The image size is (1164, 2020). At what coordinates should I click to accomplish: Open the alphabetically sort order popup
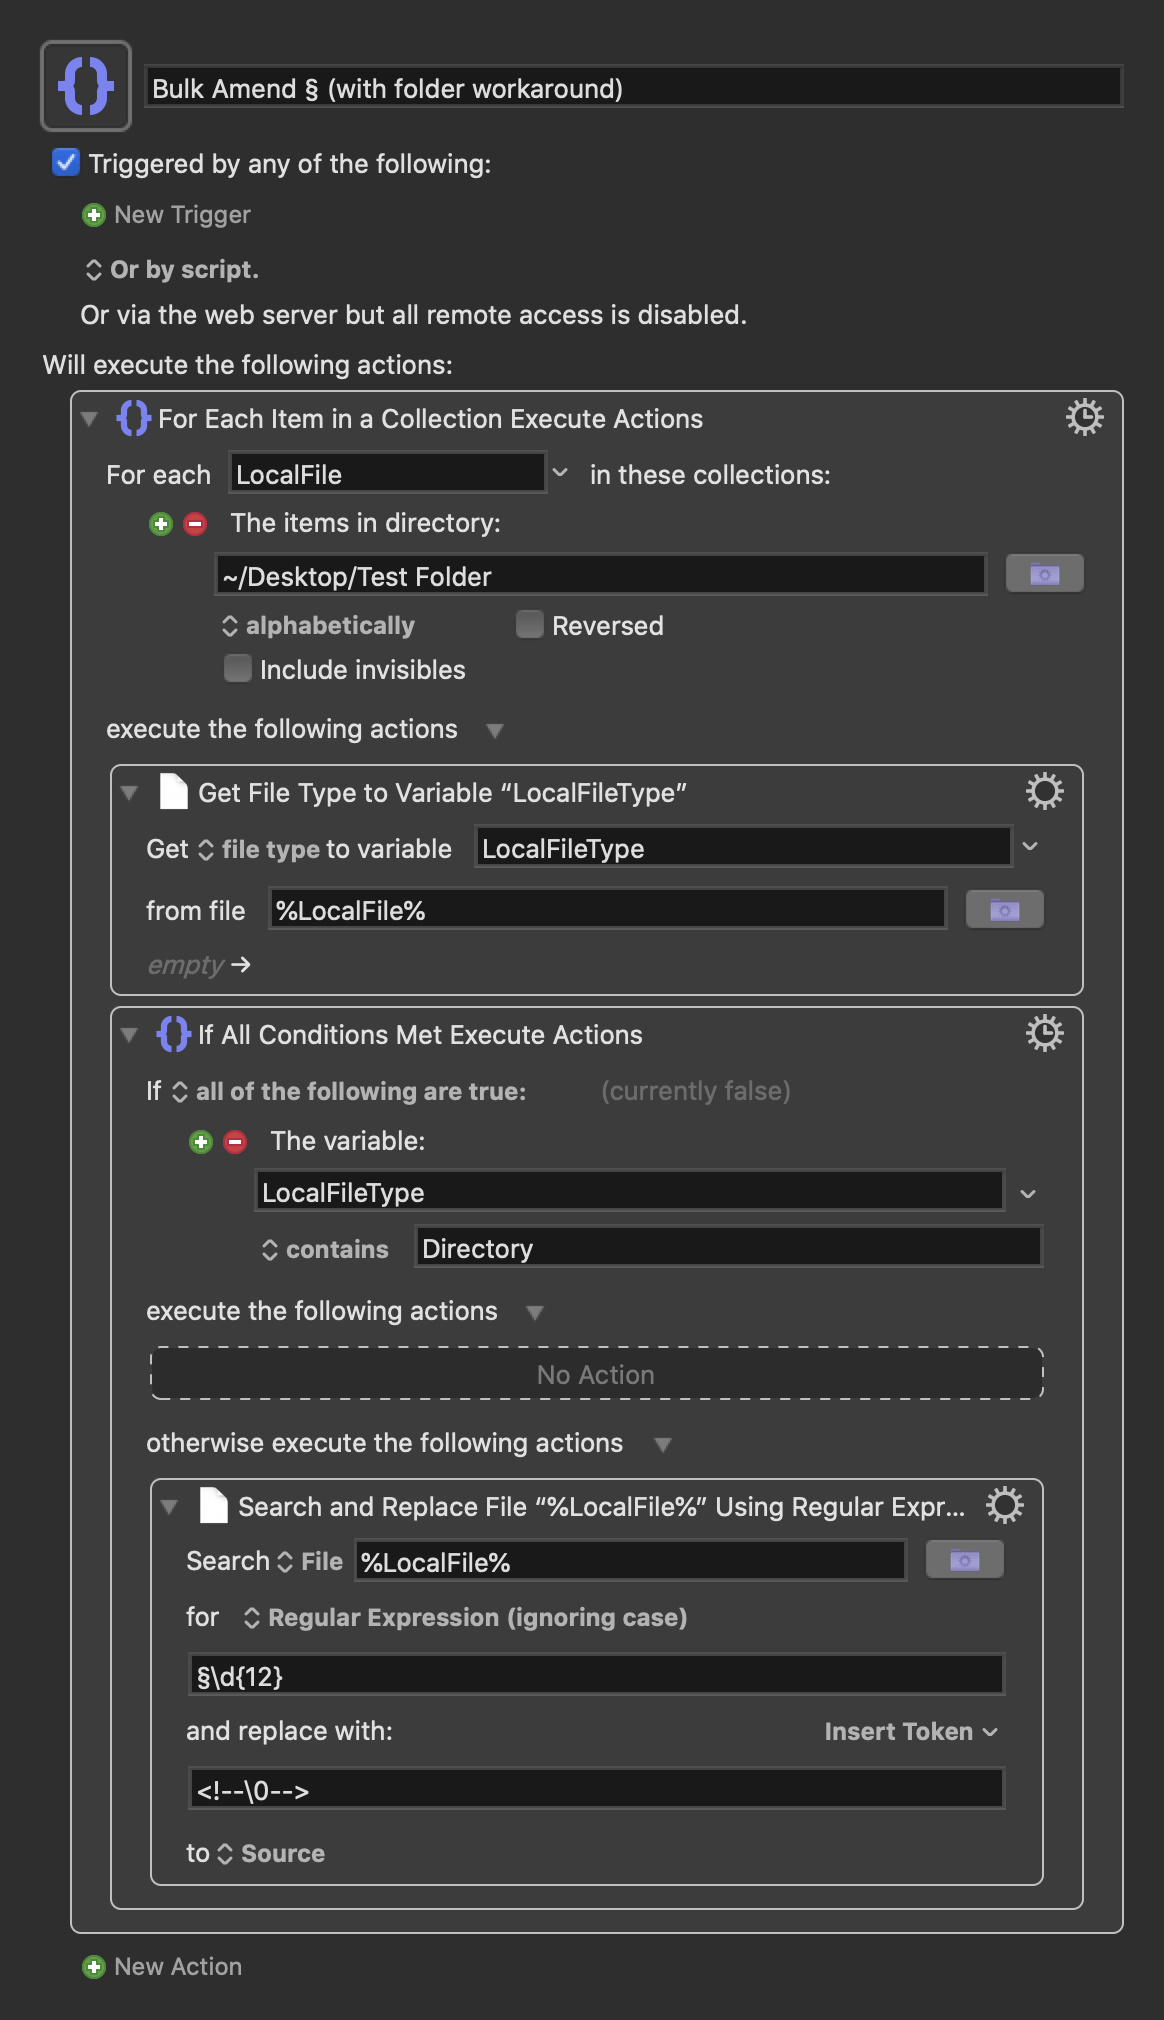(318, 626)
